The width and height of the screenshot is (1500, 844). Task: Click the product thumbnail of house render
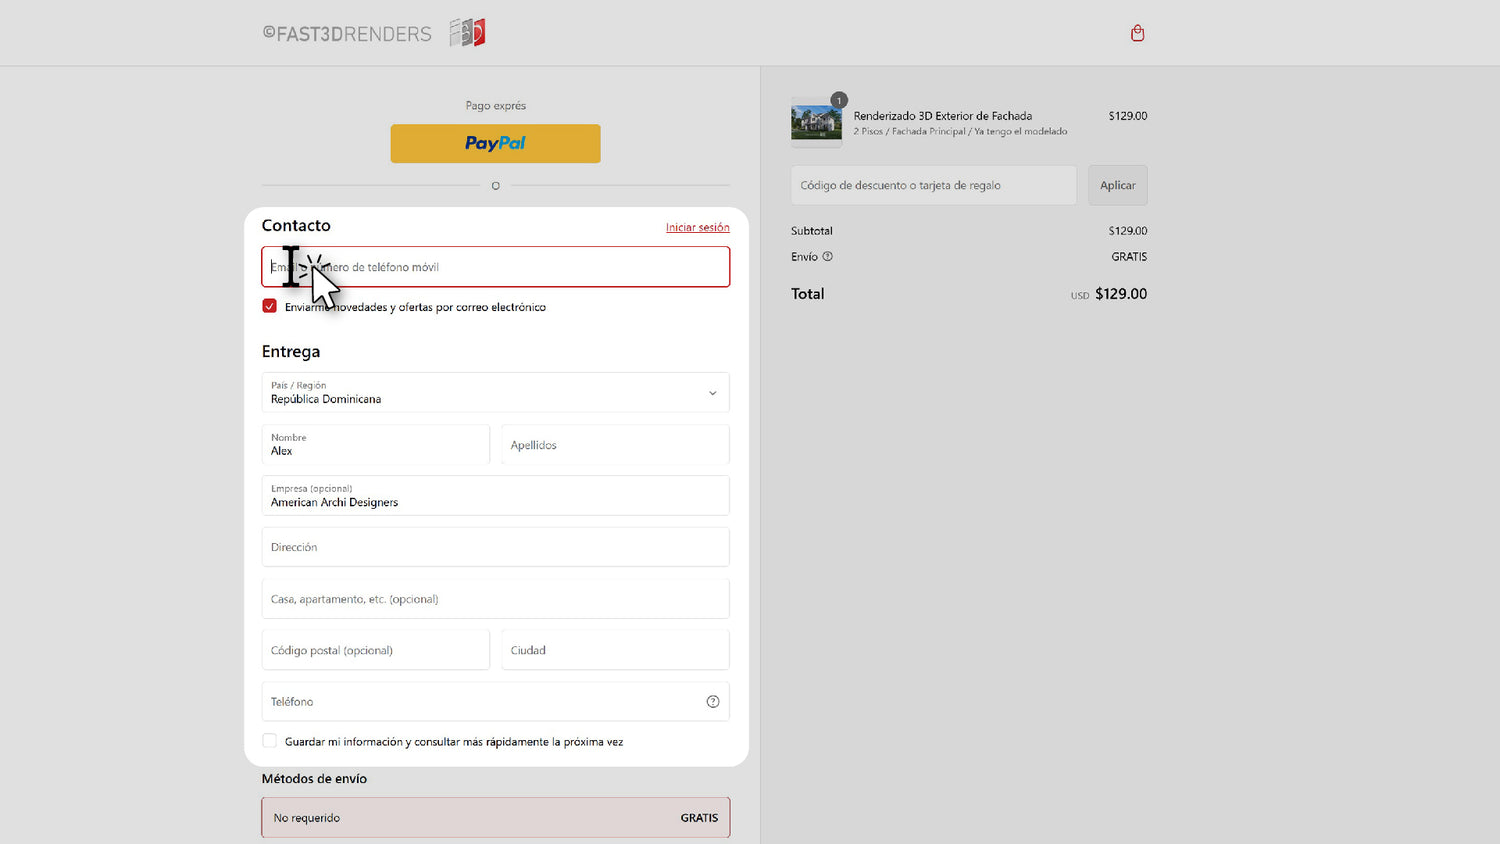816,123
